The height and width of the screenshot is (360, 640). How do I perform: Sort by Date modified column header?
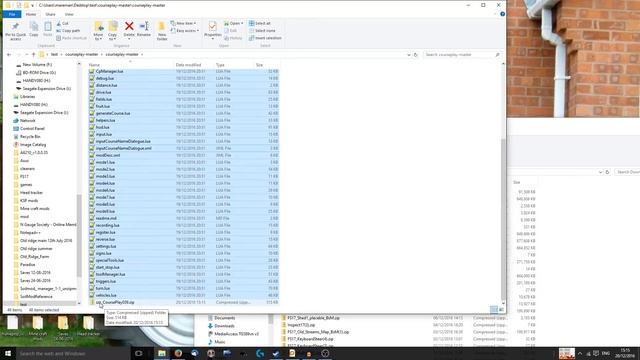[x=188, y=65]
